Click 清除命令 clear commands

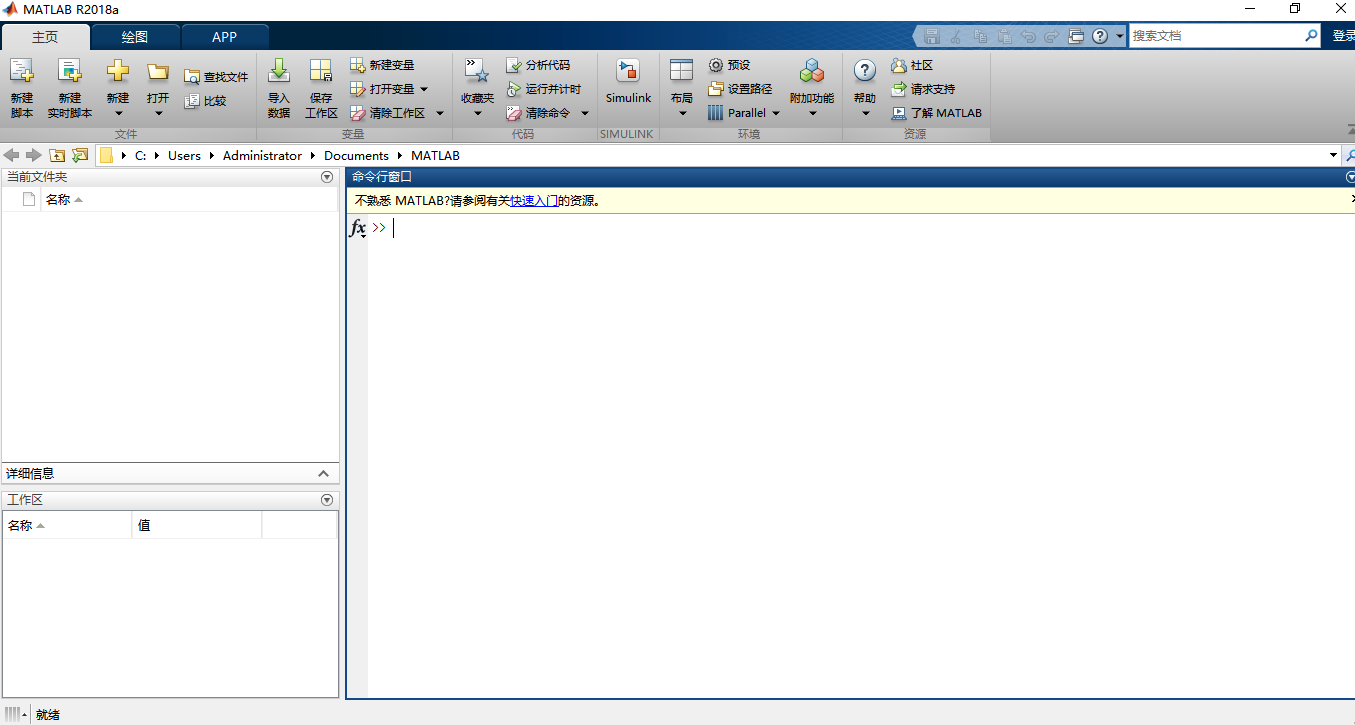538,113
